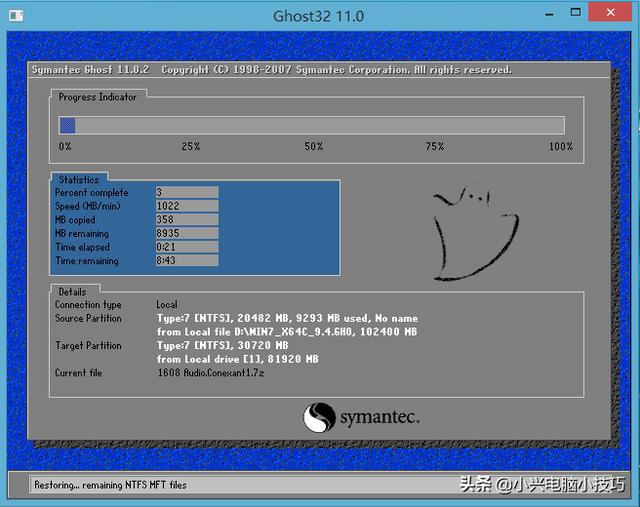The image size is (640, 507).
Task: Click the 25% progress scale label
Action: click(x=191, y=147)
